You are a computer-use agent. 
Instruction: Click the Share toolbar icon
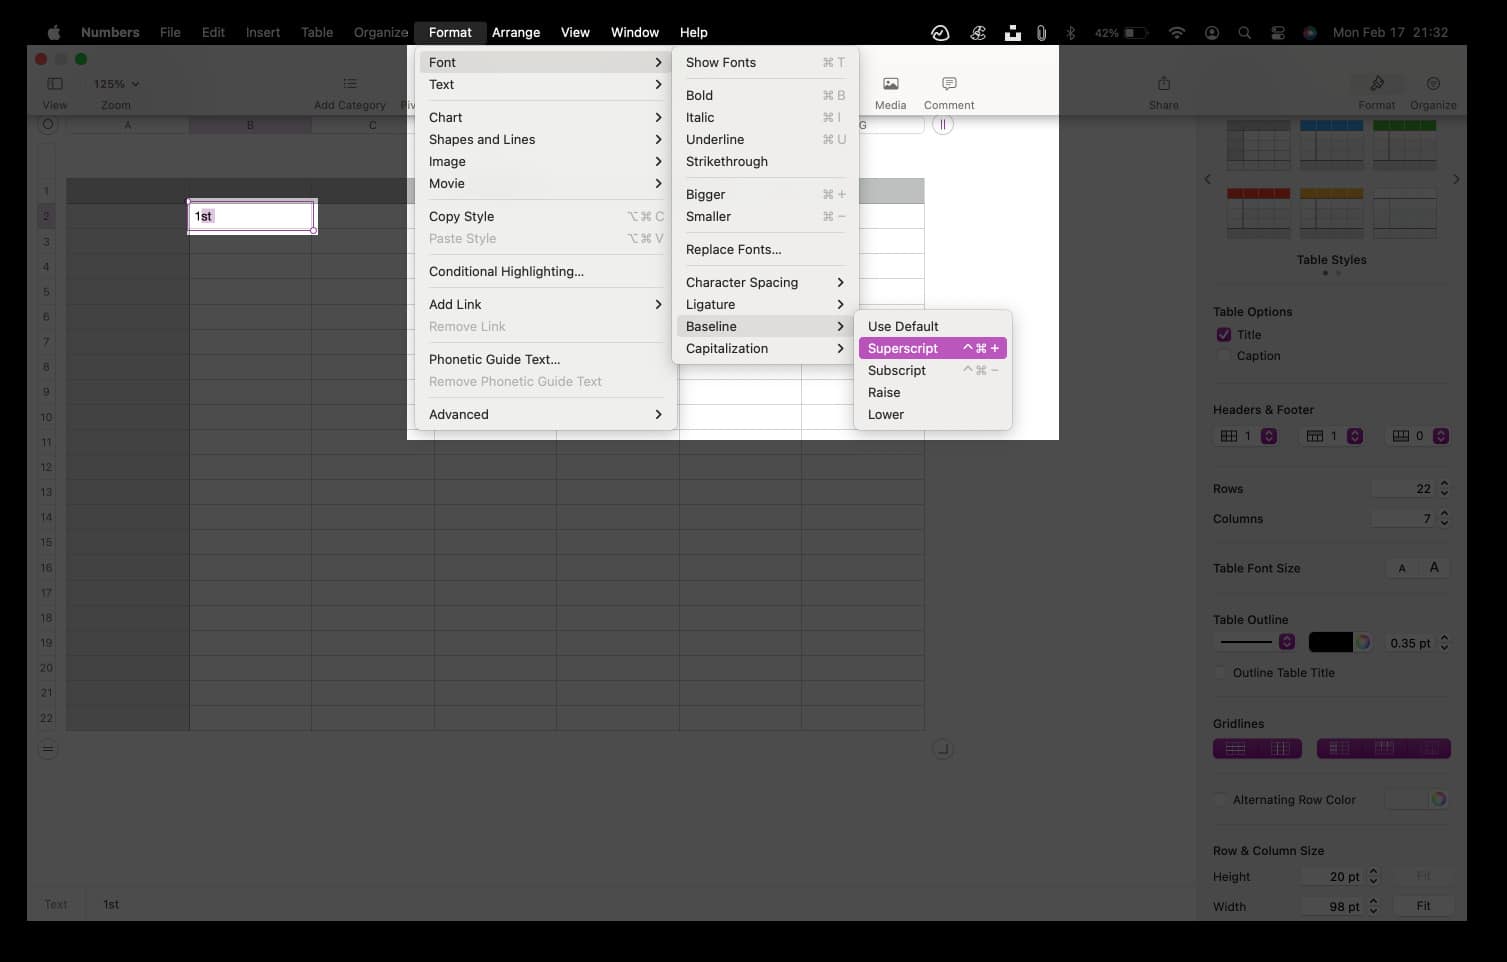tap(1163, 84)
